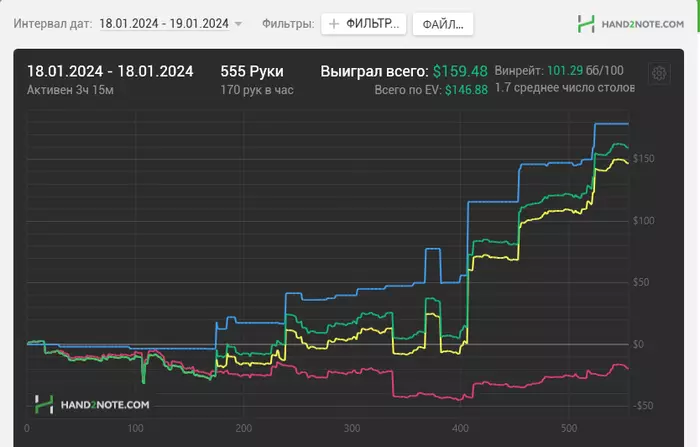Screen dimensions: 700x447
Task: Click 'Активен 3ч 15м' activity text
Action: pyautogui.click(x=70, y=90)
